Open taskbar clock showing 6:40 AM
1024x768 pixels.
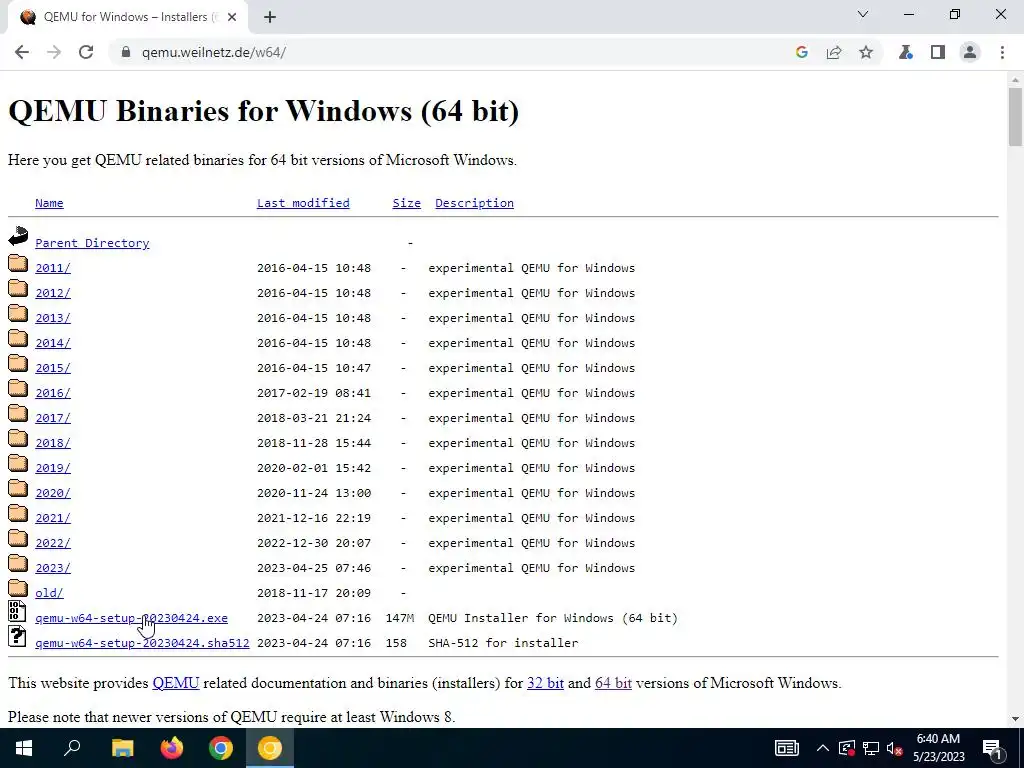(938, 748)
